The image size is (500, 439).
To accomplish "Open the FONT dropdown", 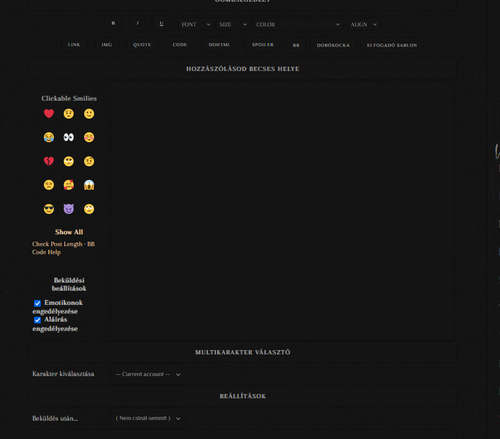I will pos(196,24).
